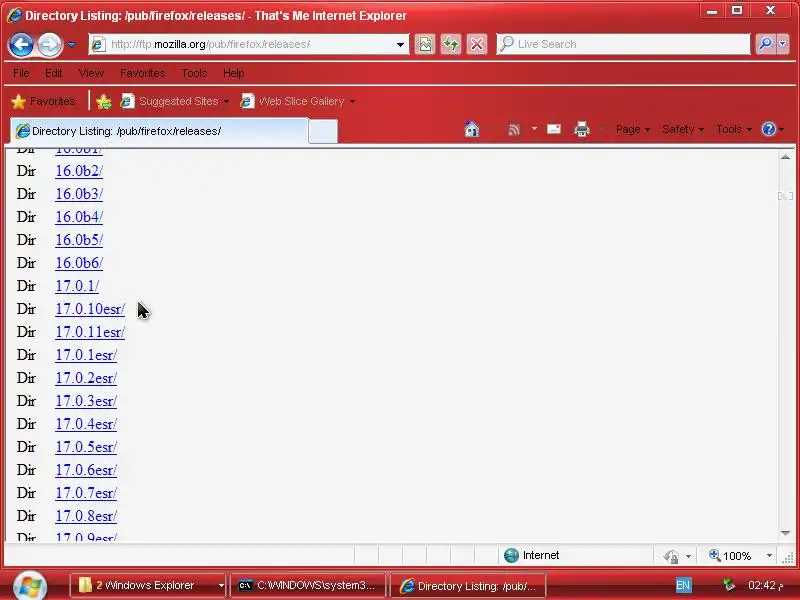Stop loading with the red X icon

pyautogui.click(x=477, y=44)
